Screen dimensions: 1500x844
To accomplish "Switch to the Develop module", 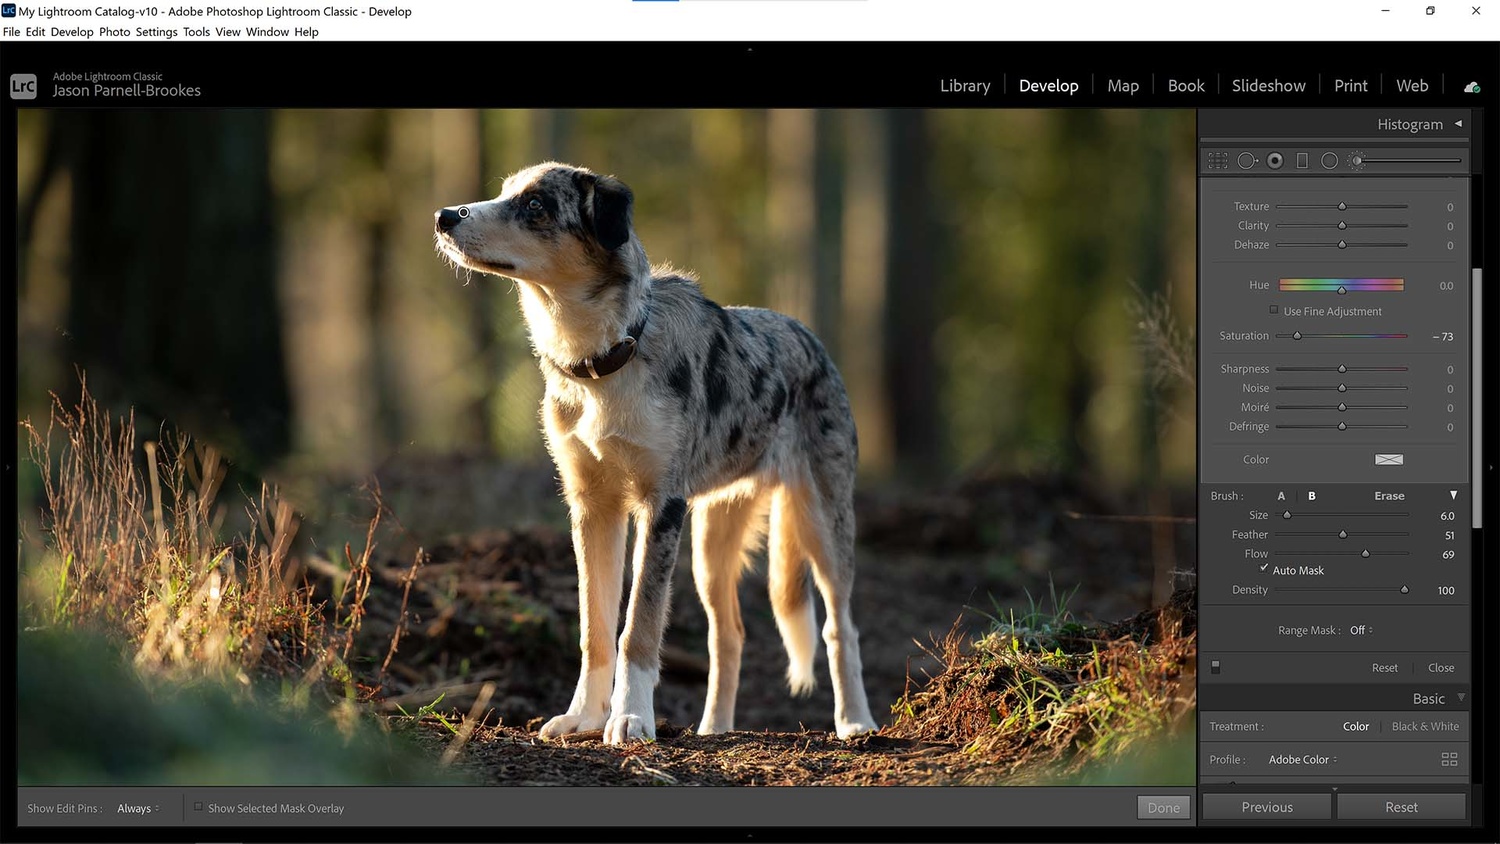I will (1048, 86).
